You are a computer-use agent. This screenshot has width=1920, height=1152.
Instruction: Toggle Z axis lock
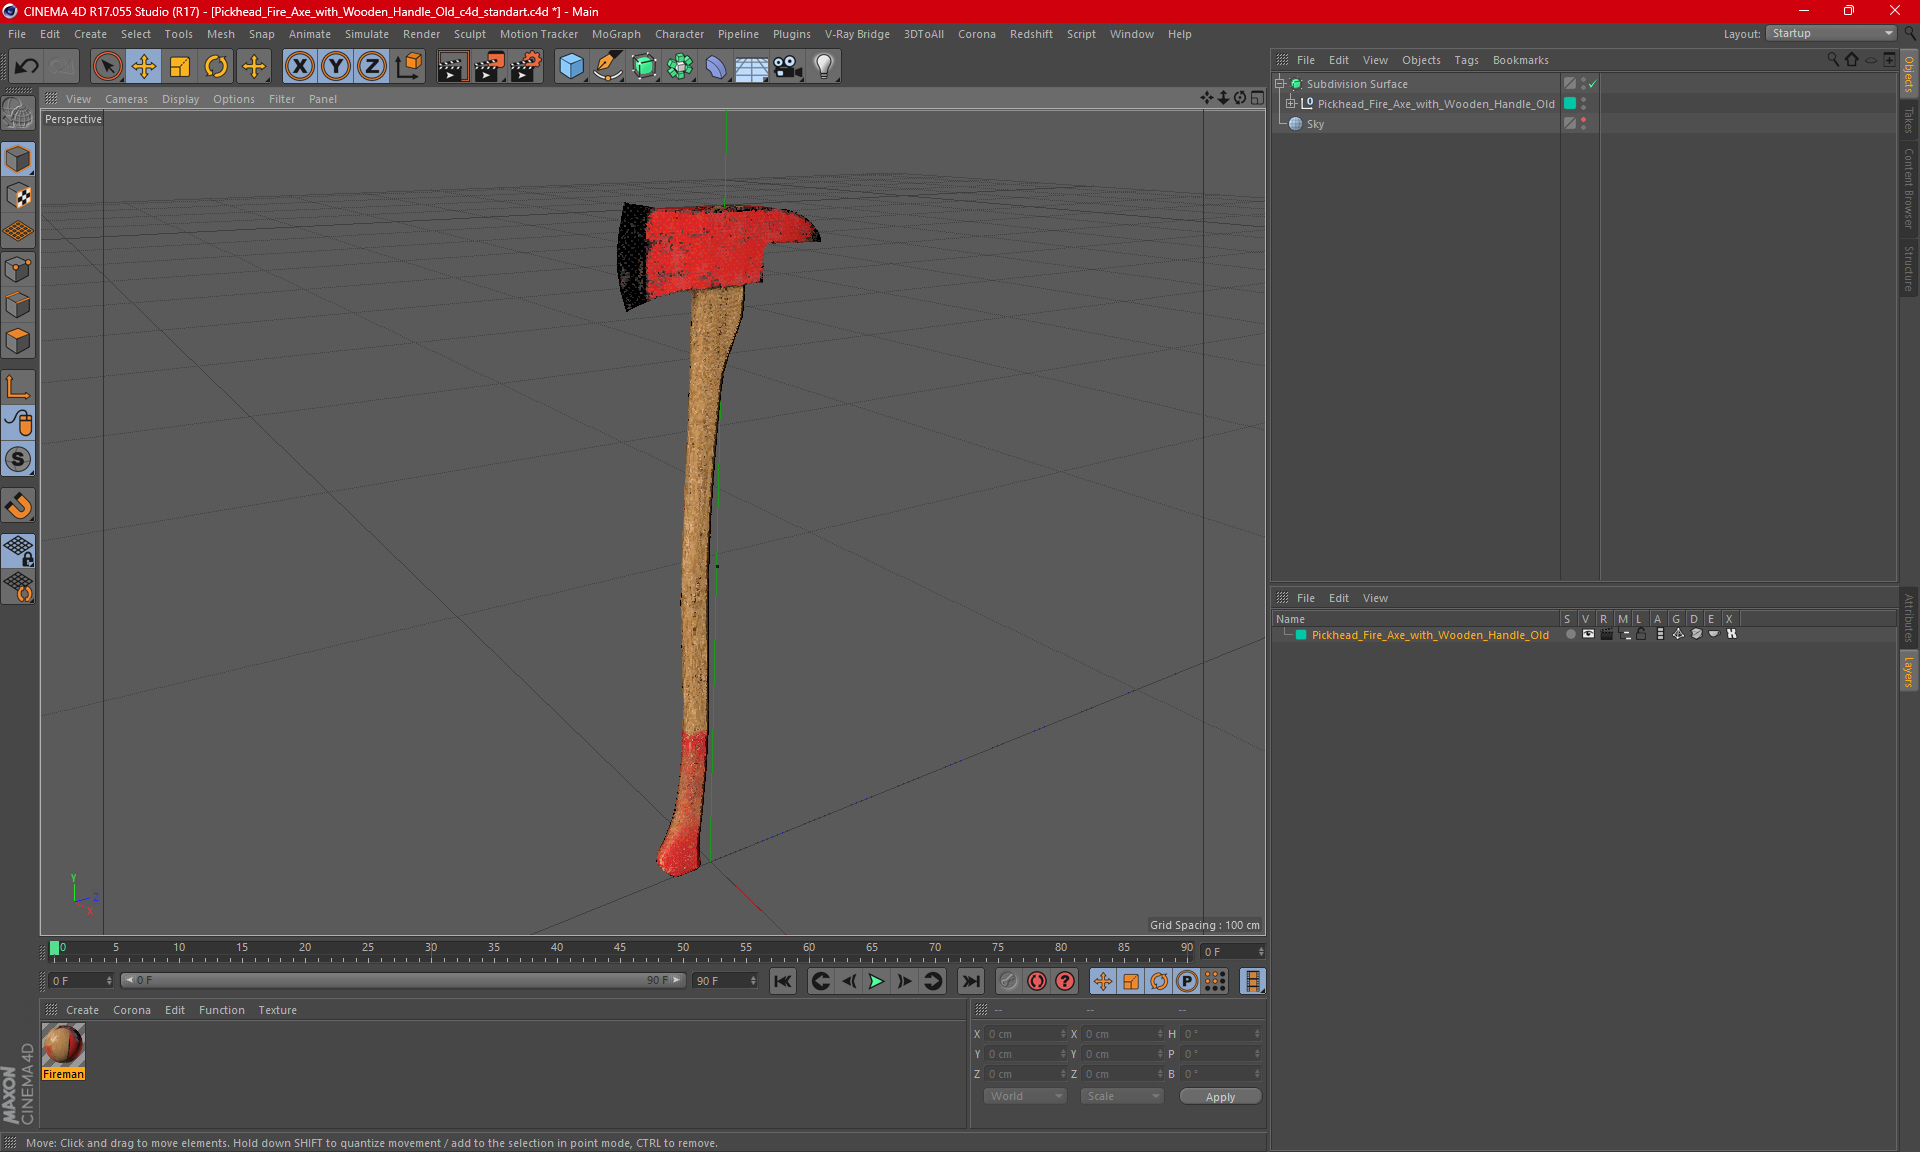click(x=371, y=67)
